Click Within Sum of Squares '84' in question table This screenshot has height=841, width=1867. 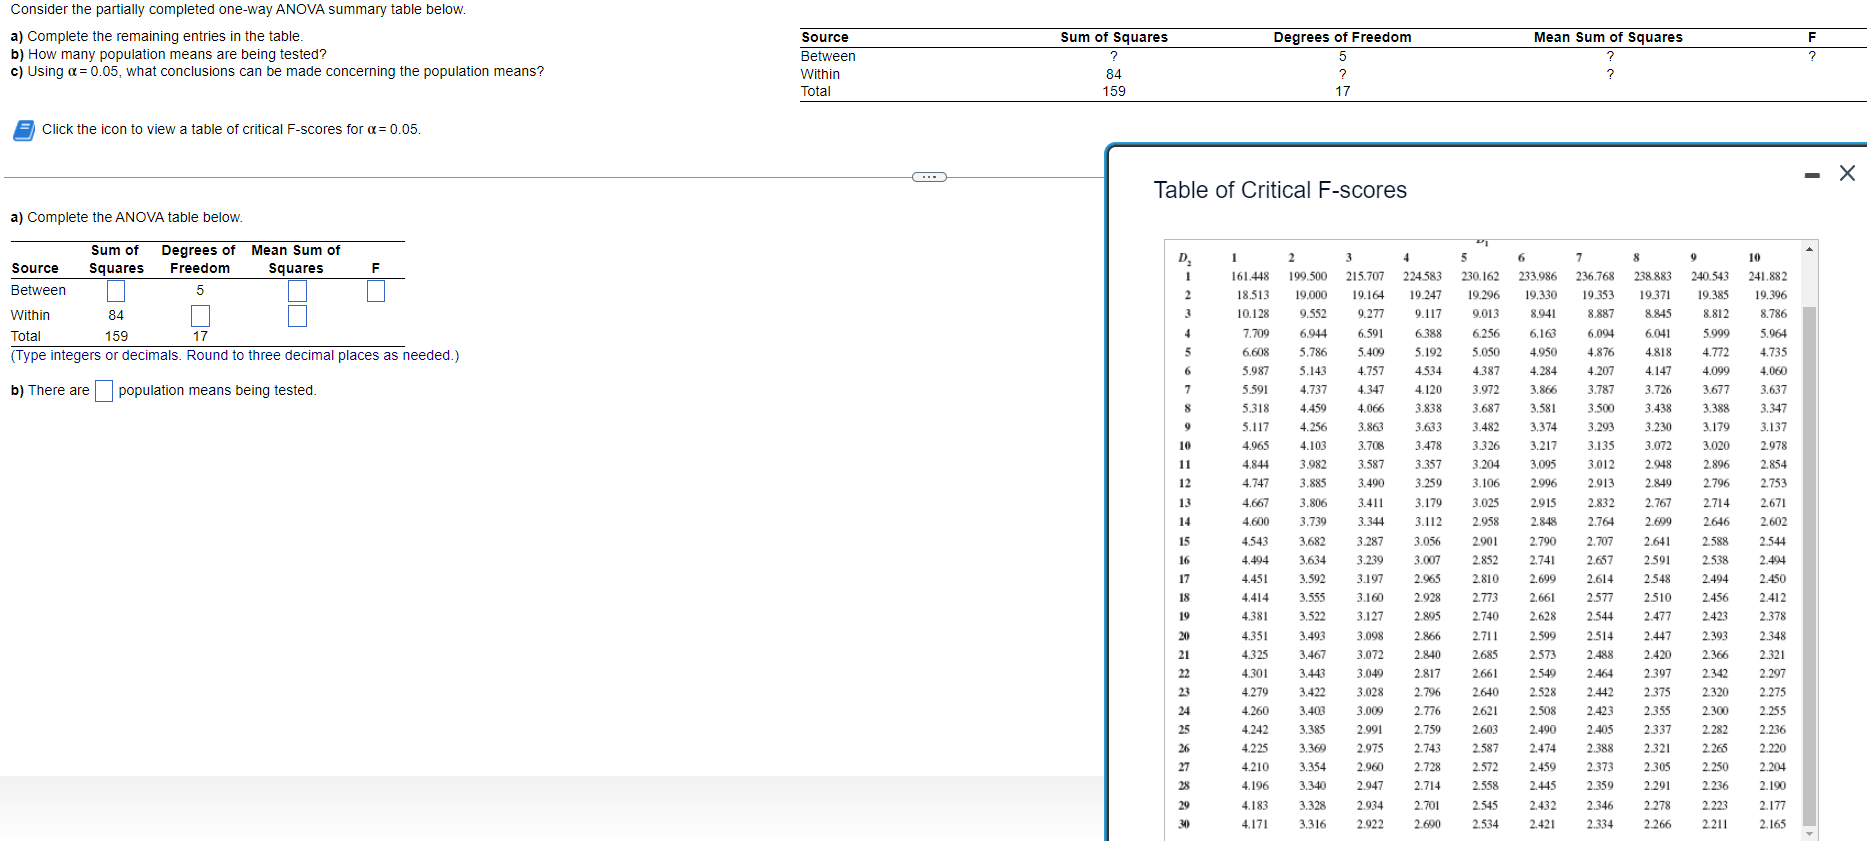1114,75
